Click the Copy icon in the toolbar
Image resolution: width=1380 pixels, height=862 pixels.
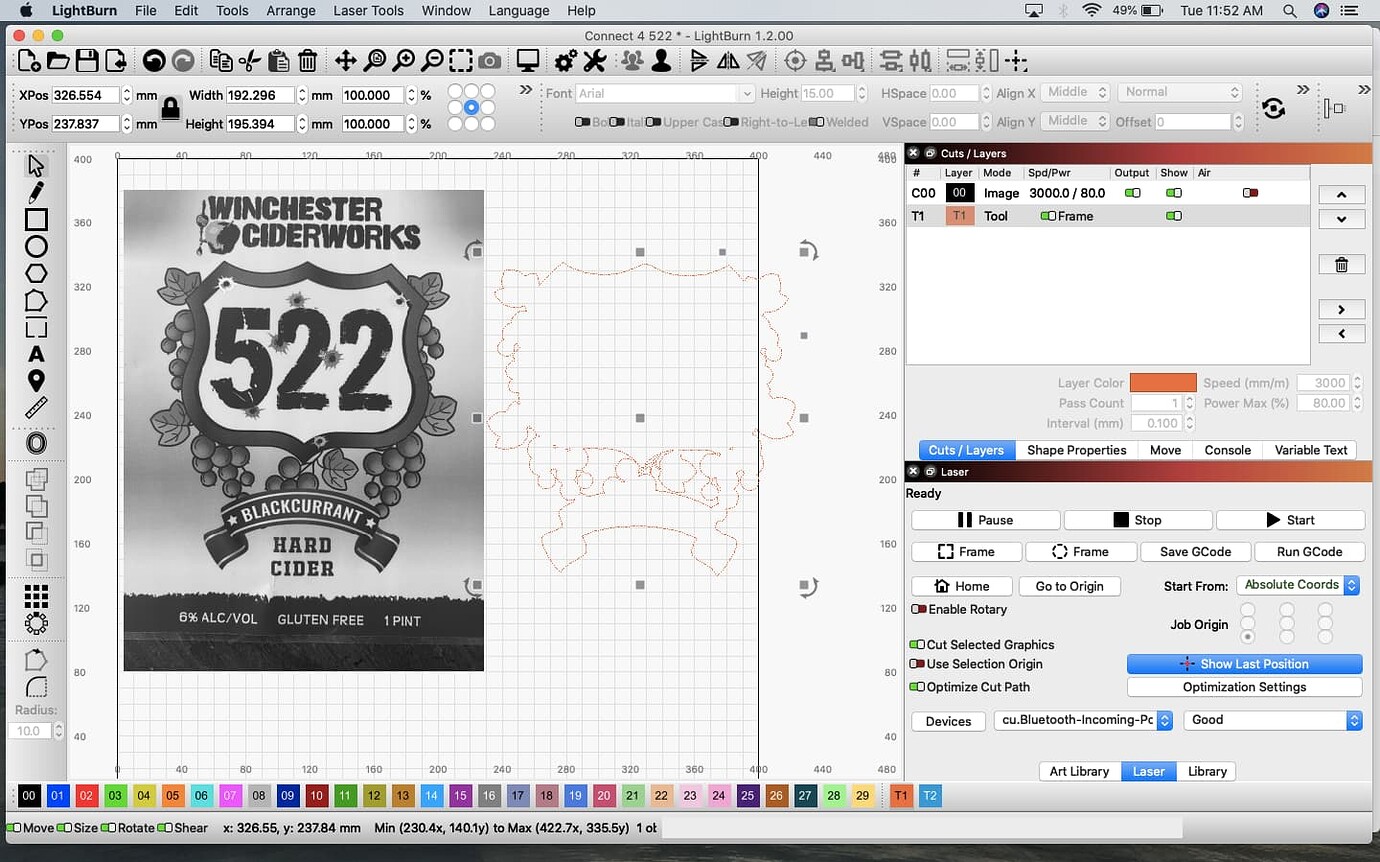coord(221,61)
